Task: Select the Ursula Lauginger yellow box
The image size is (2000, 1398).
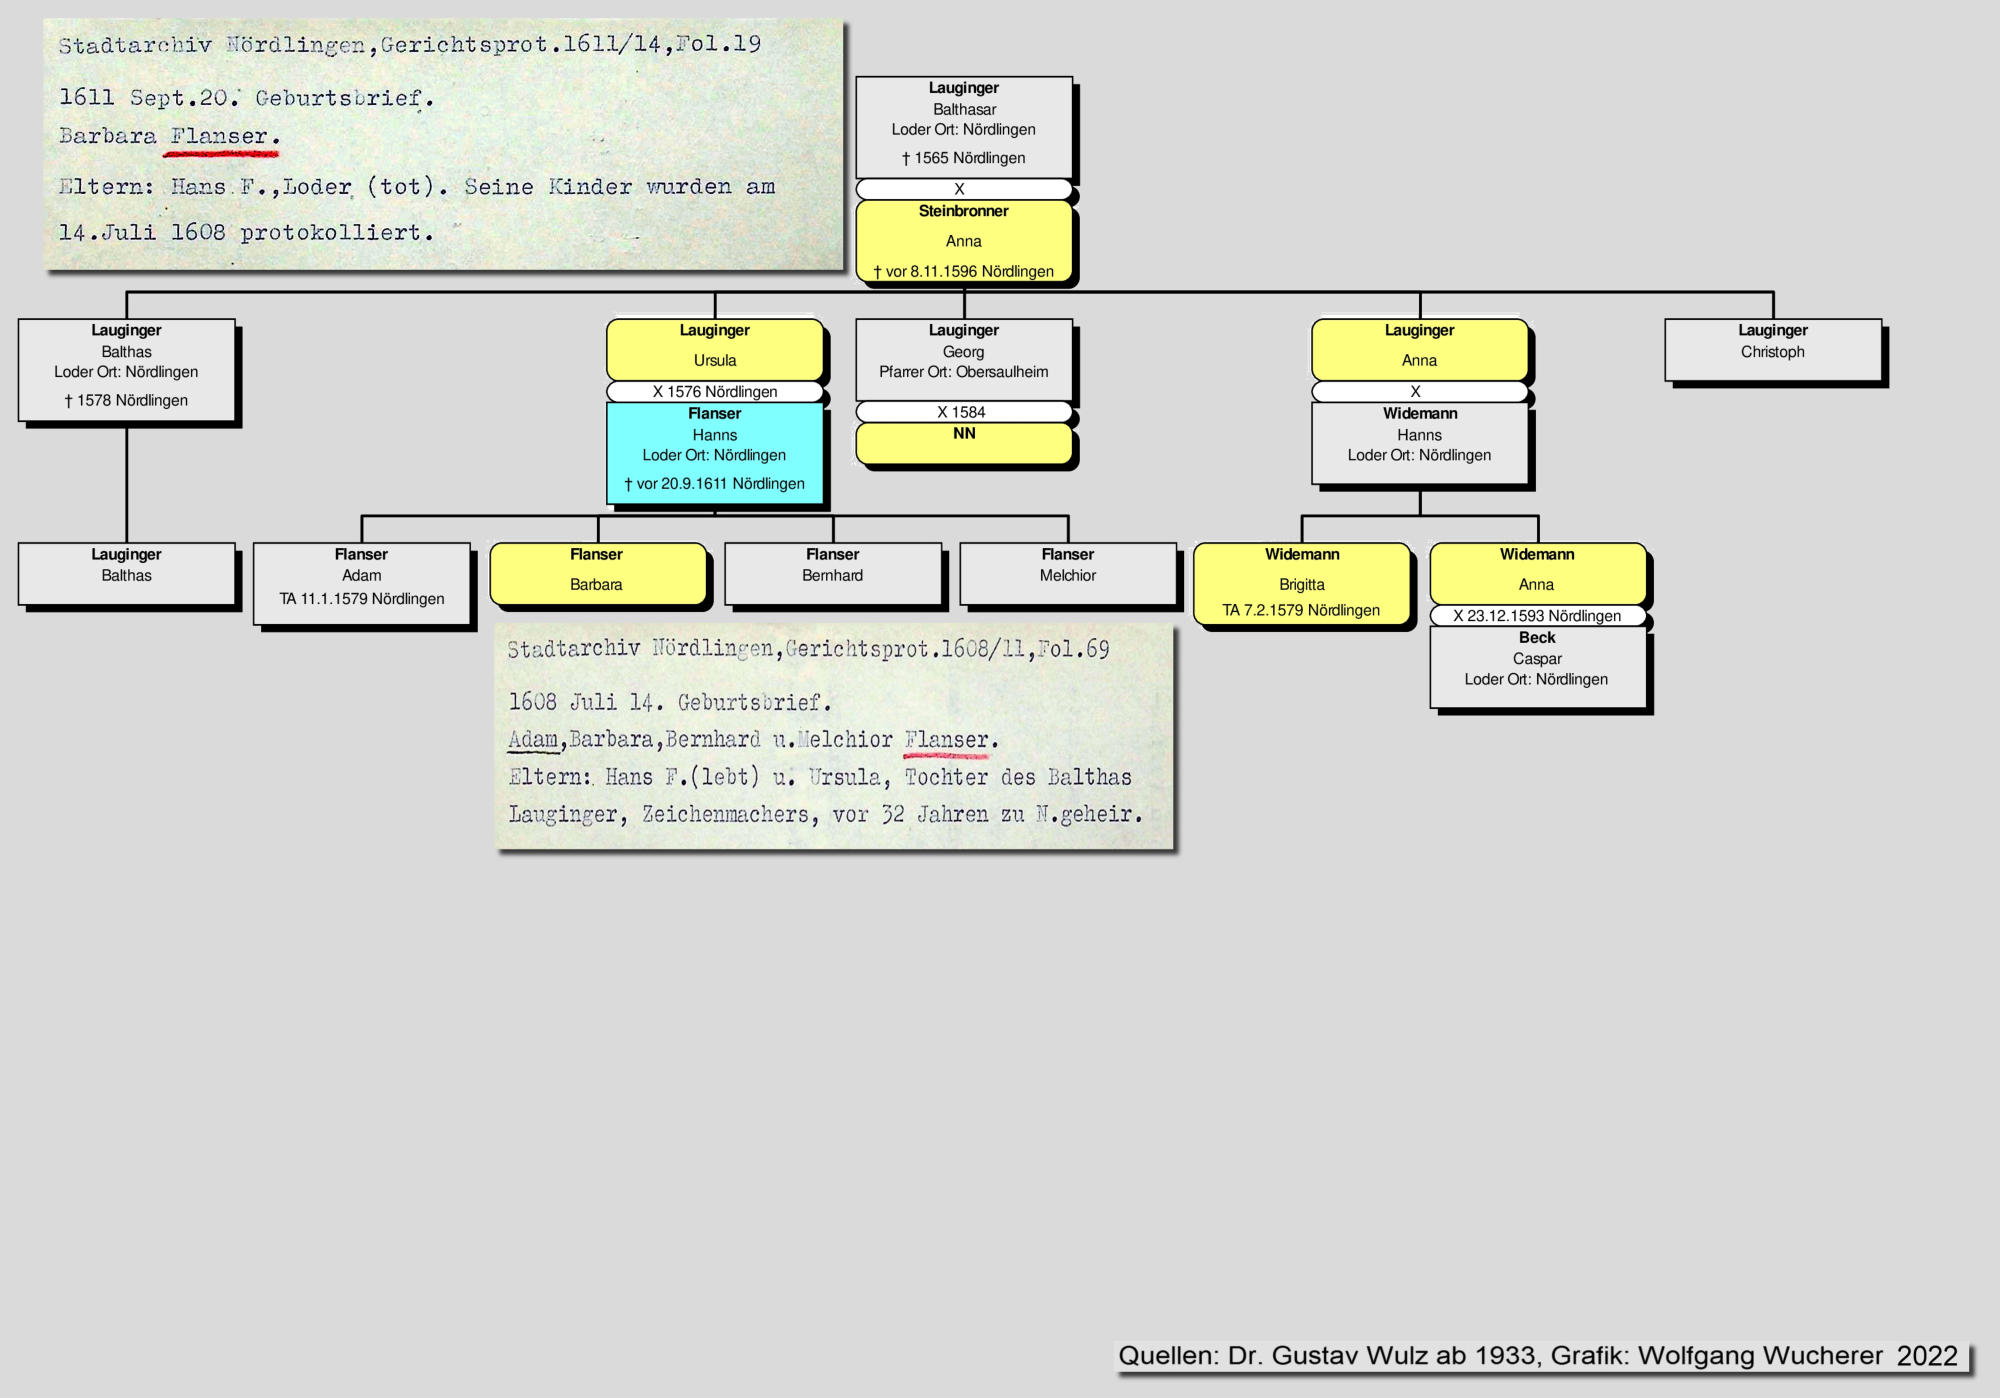Action: pos(714,348)
